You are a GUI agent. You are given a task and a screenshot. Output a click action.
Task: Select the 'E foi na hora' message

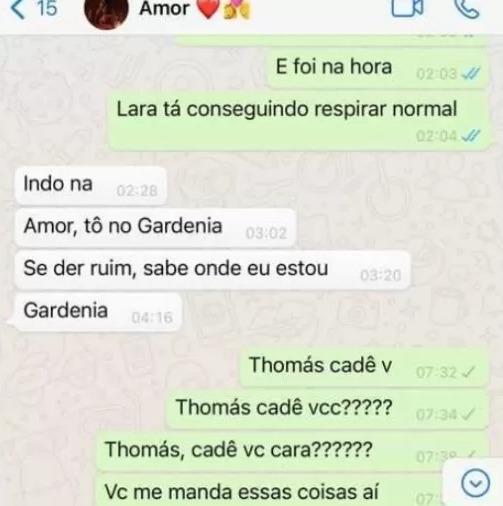coord(378,68)
